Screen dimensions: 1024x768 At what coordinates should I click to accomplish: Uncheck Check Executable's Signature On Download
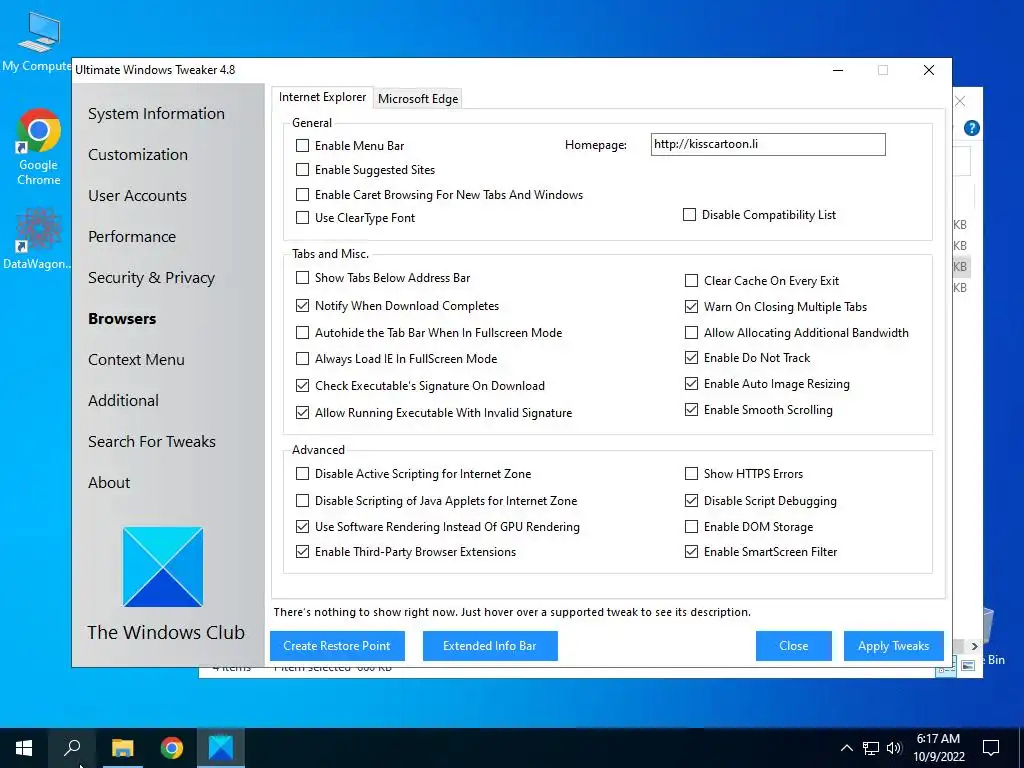(302, 385)
